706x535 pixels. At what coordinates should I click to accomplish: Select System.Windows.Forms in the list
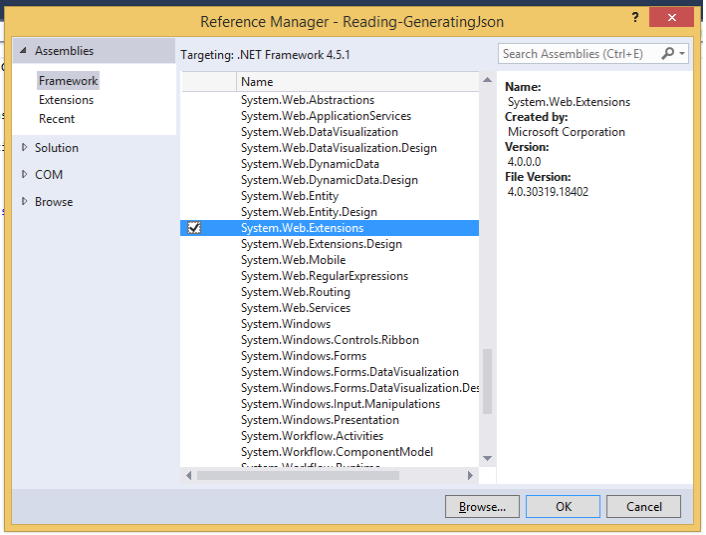303,356
